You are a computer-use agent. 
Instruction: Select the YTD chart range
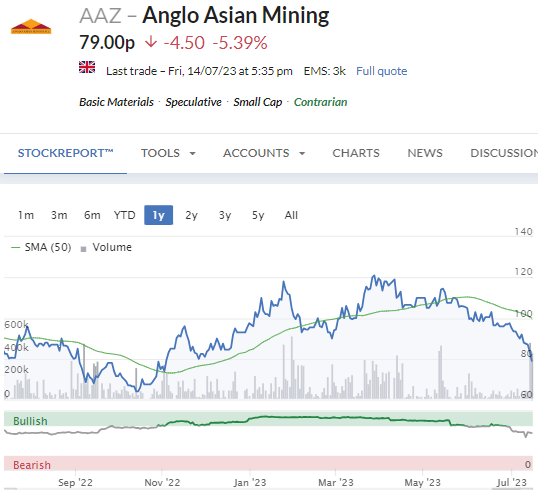click(125, 215)
